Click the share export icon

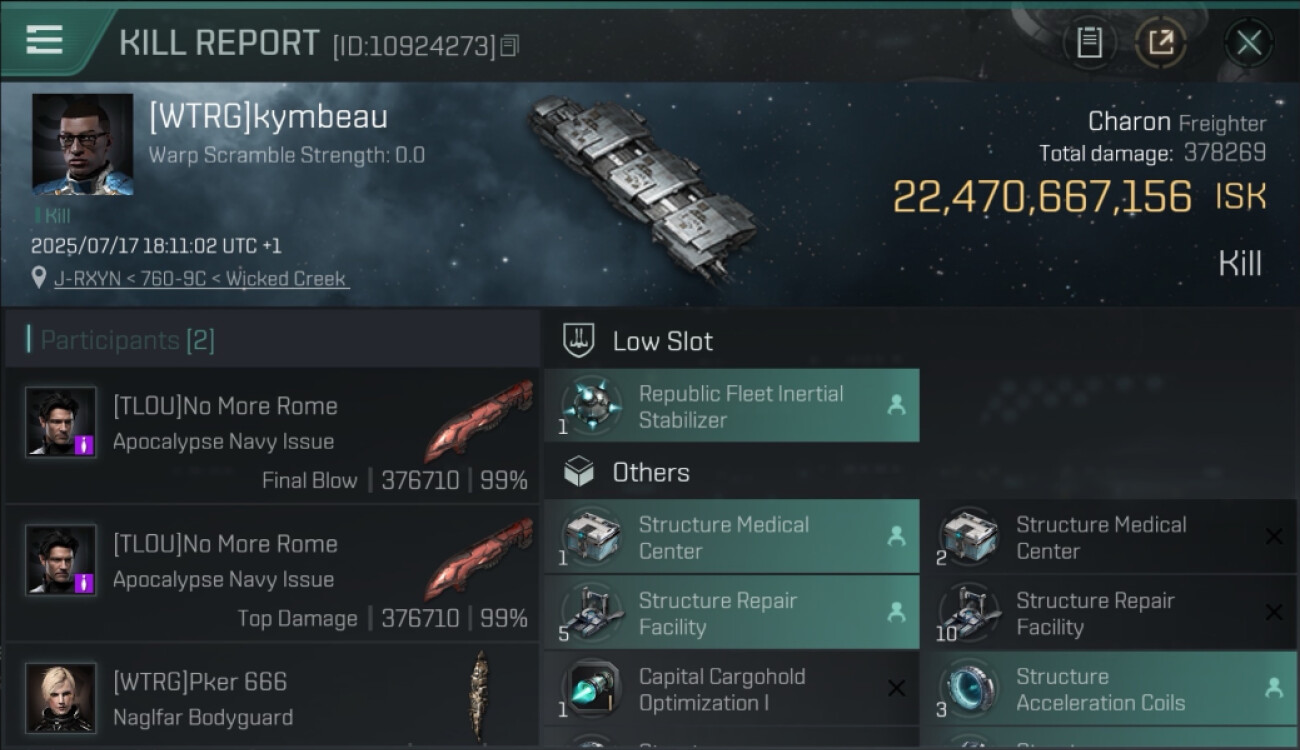click(1160, 42)
